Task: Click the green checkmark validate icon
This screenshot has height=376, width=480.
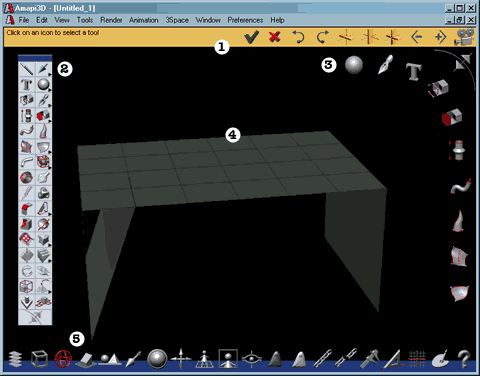Action: click(251, 37)
